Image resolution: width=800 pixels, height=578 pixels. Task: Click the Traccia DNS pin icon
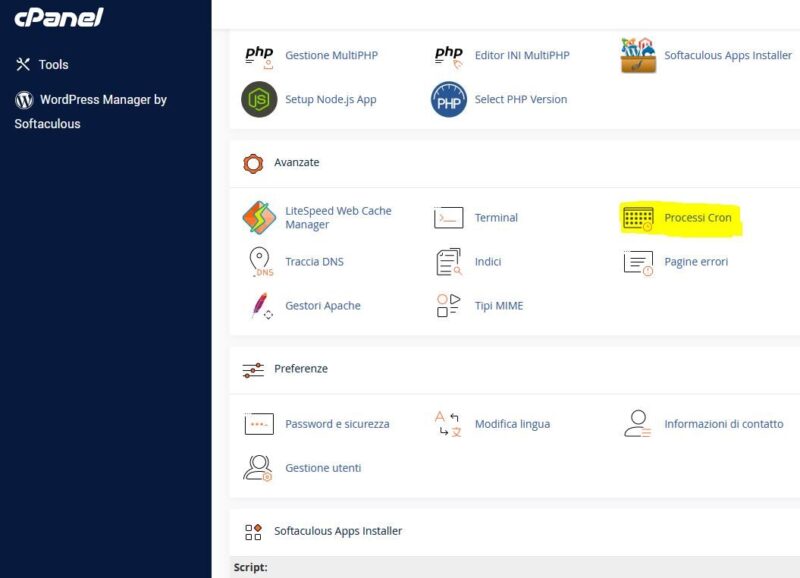point(260,262)
